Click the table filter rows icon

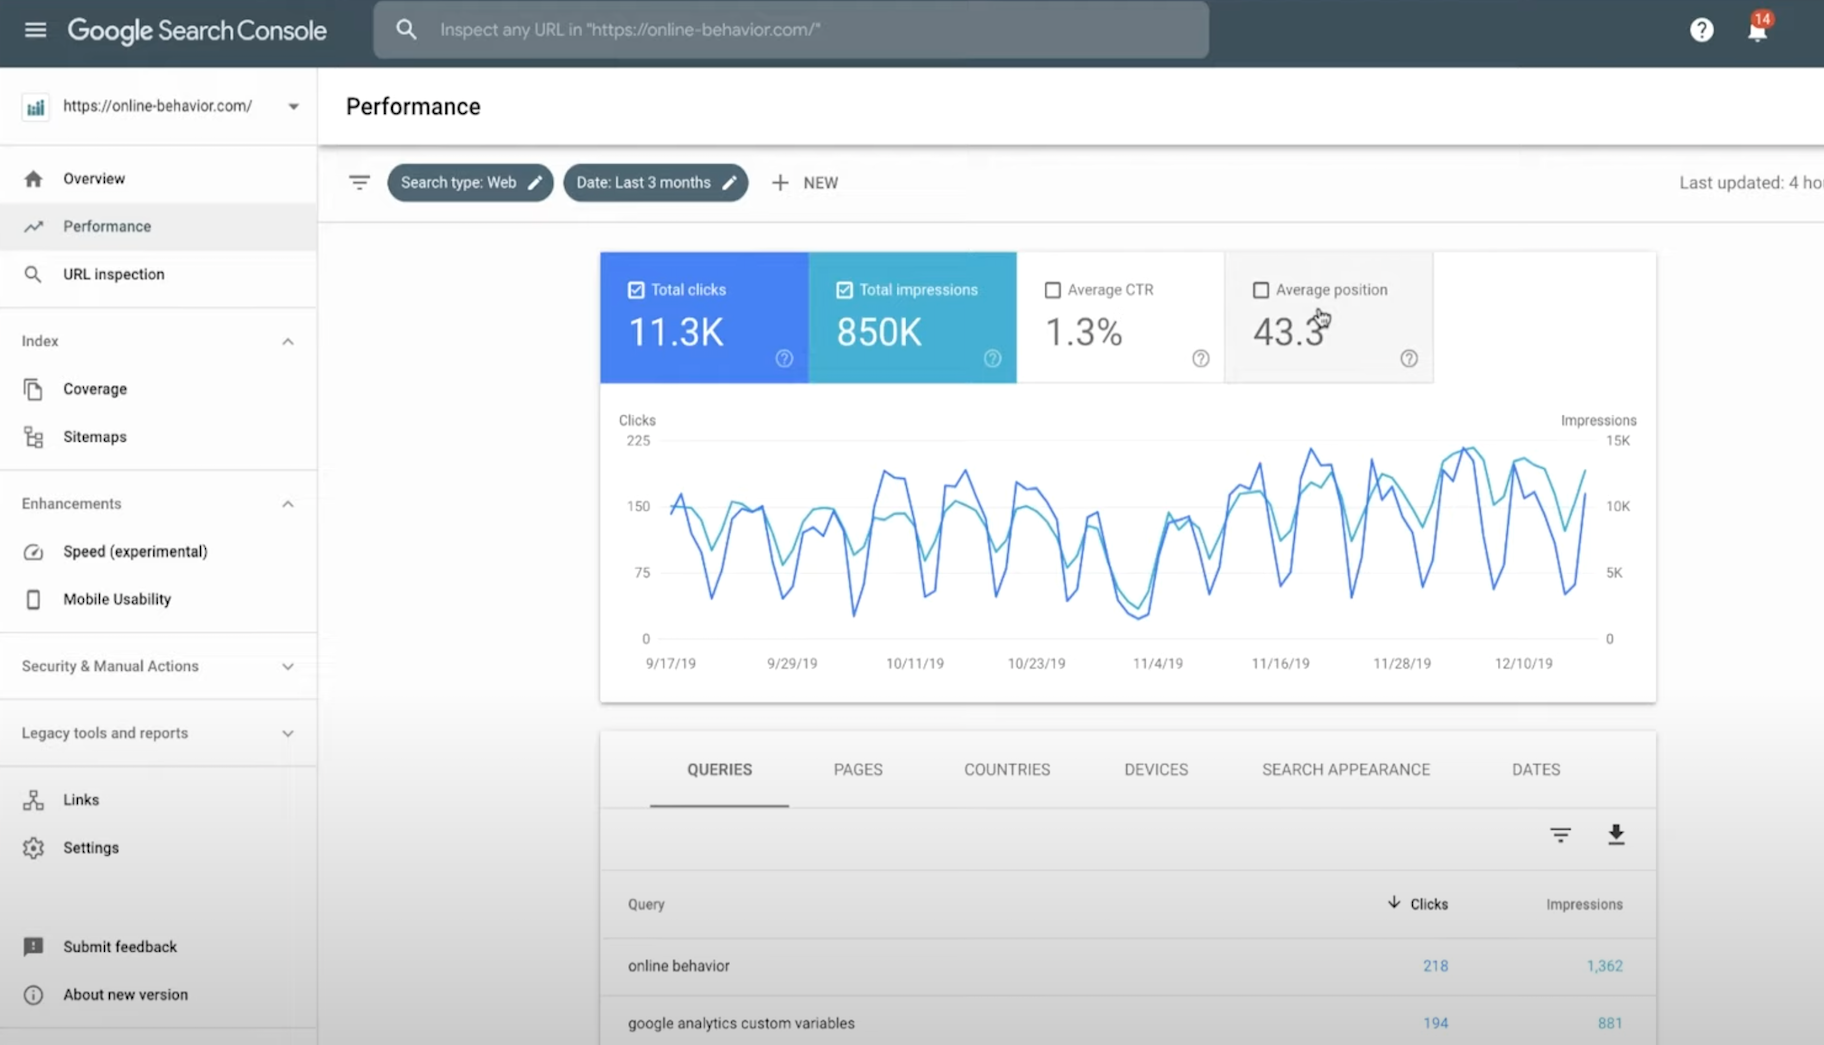(x=1560, y=835)
